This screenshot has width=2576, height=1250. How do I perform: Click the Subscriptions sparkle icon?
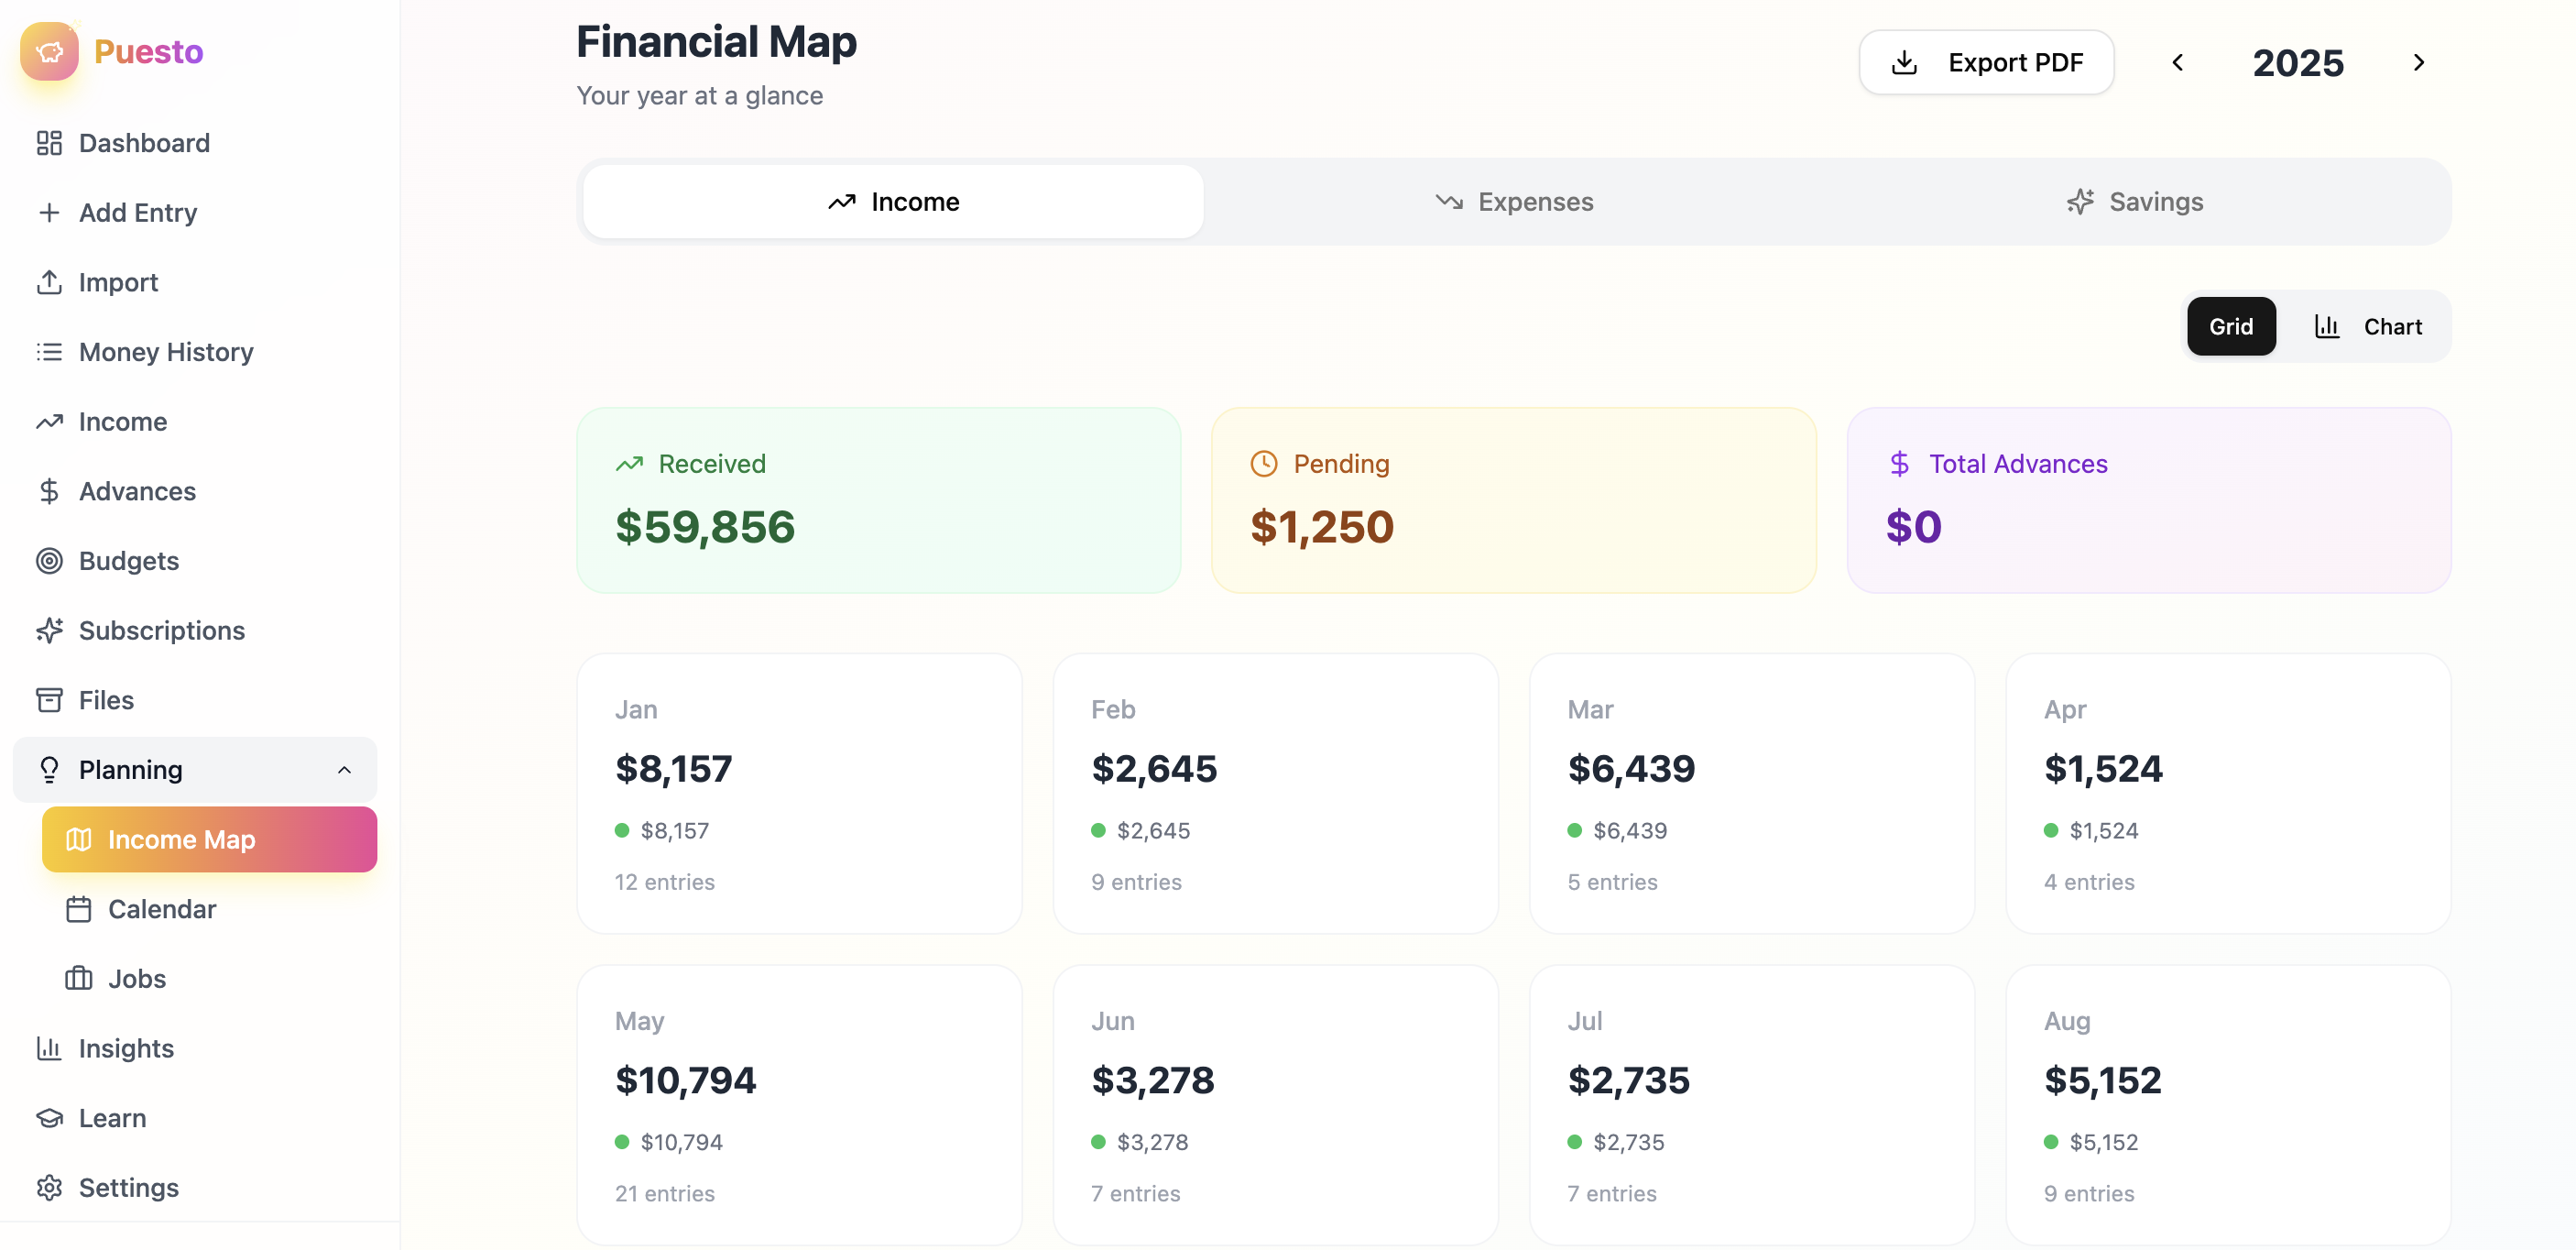coord(49,630)
